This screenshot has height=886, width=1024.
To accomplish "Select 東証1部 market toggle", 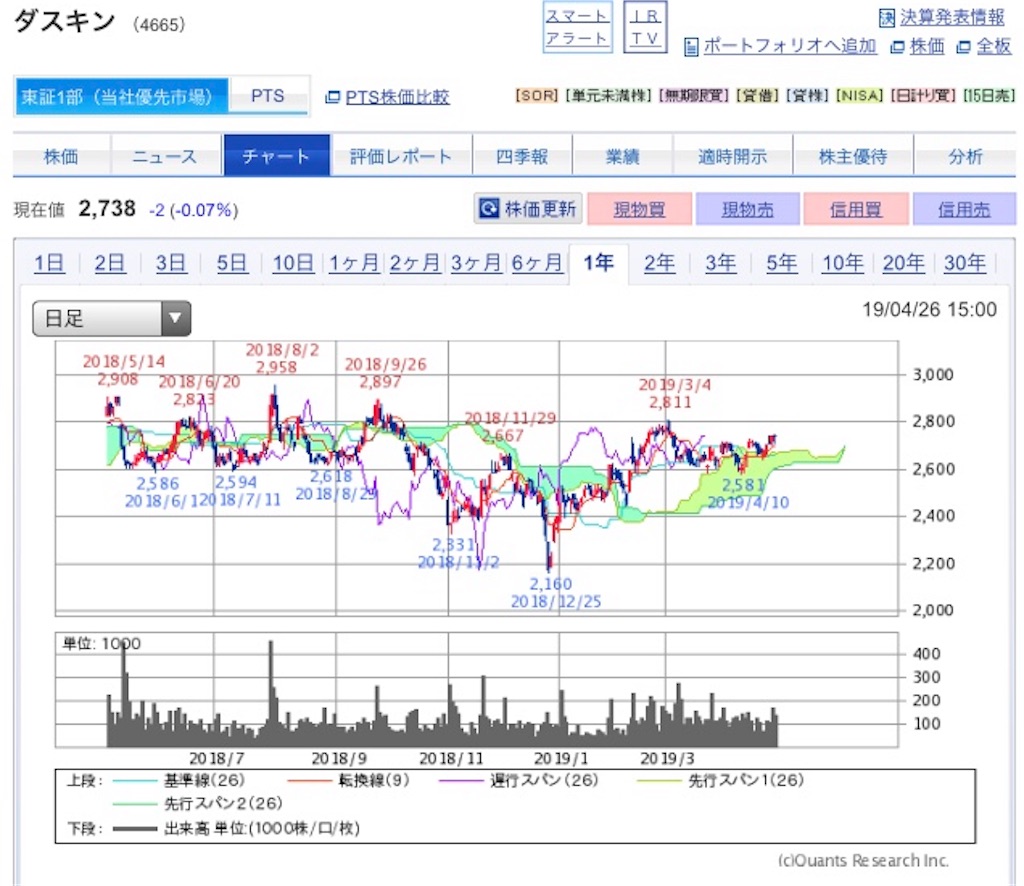I will pyautogui.click(x=121, y=97).
